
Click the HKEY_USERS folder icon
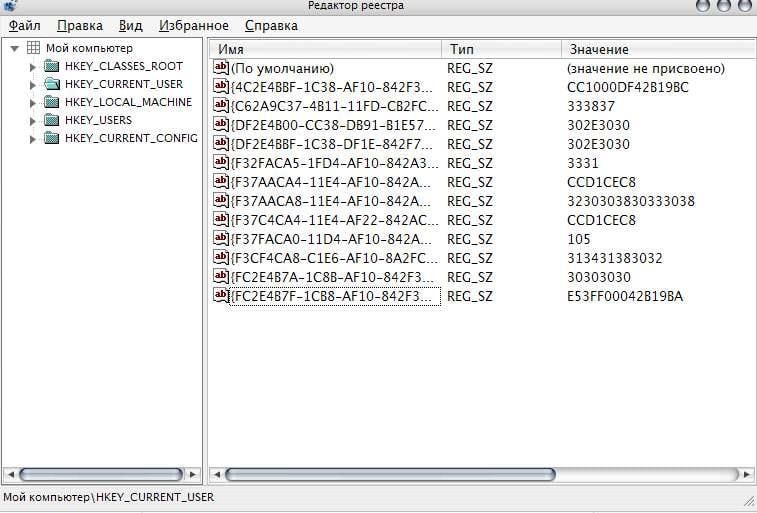point(52,120)
